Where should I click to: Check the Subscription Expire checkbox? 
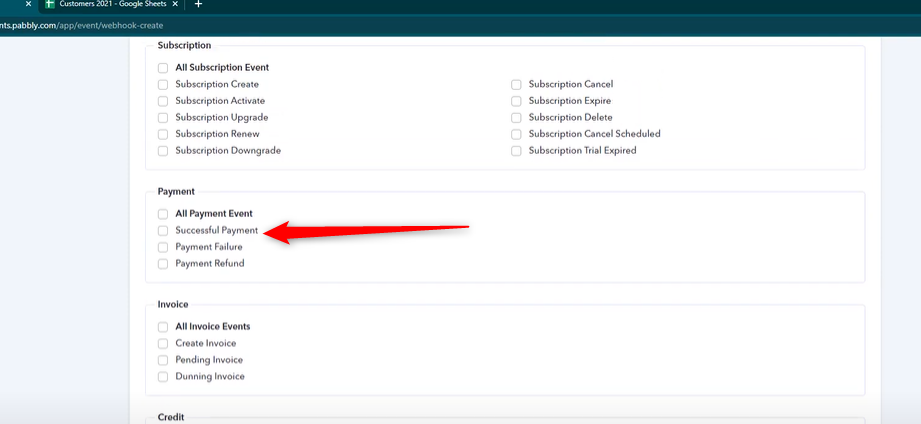pos(516,101)
